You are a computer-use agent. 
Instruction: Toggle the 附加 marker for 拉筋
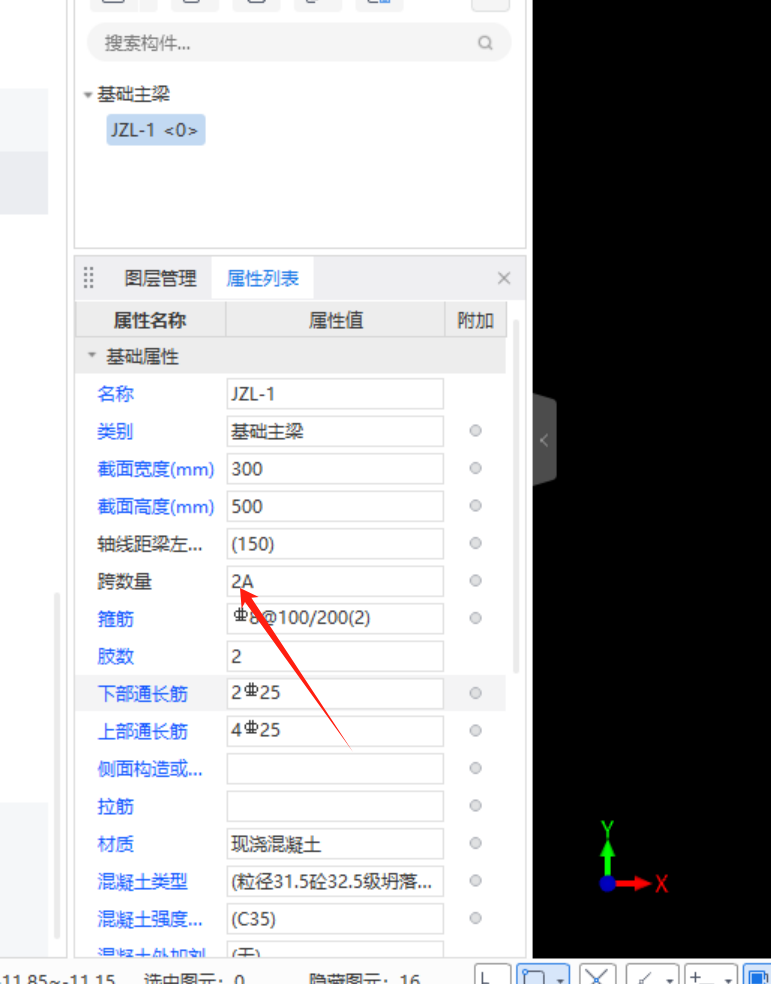(x=476, y=805)
